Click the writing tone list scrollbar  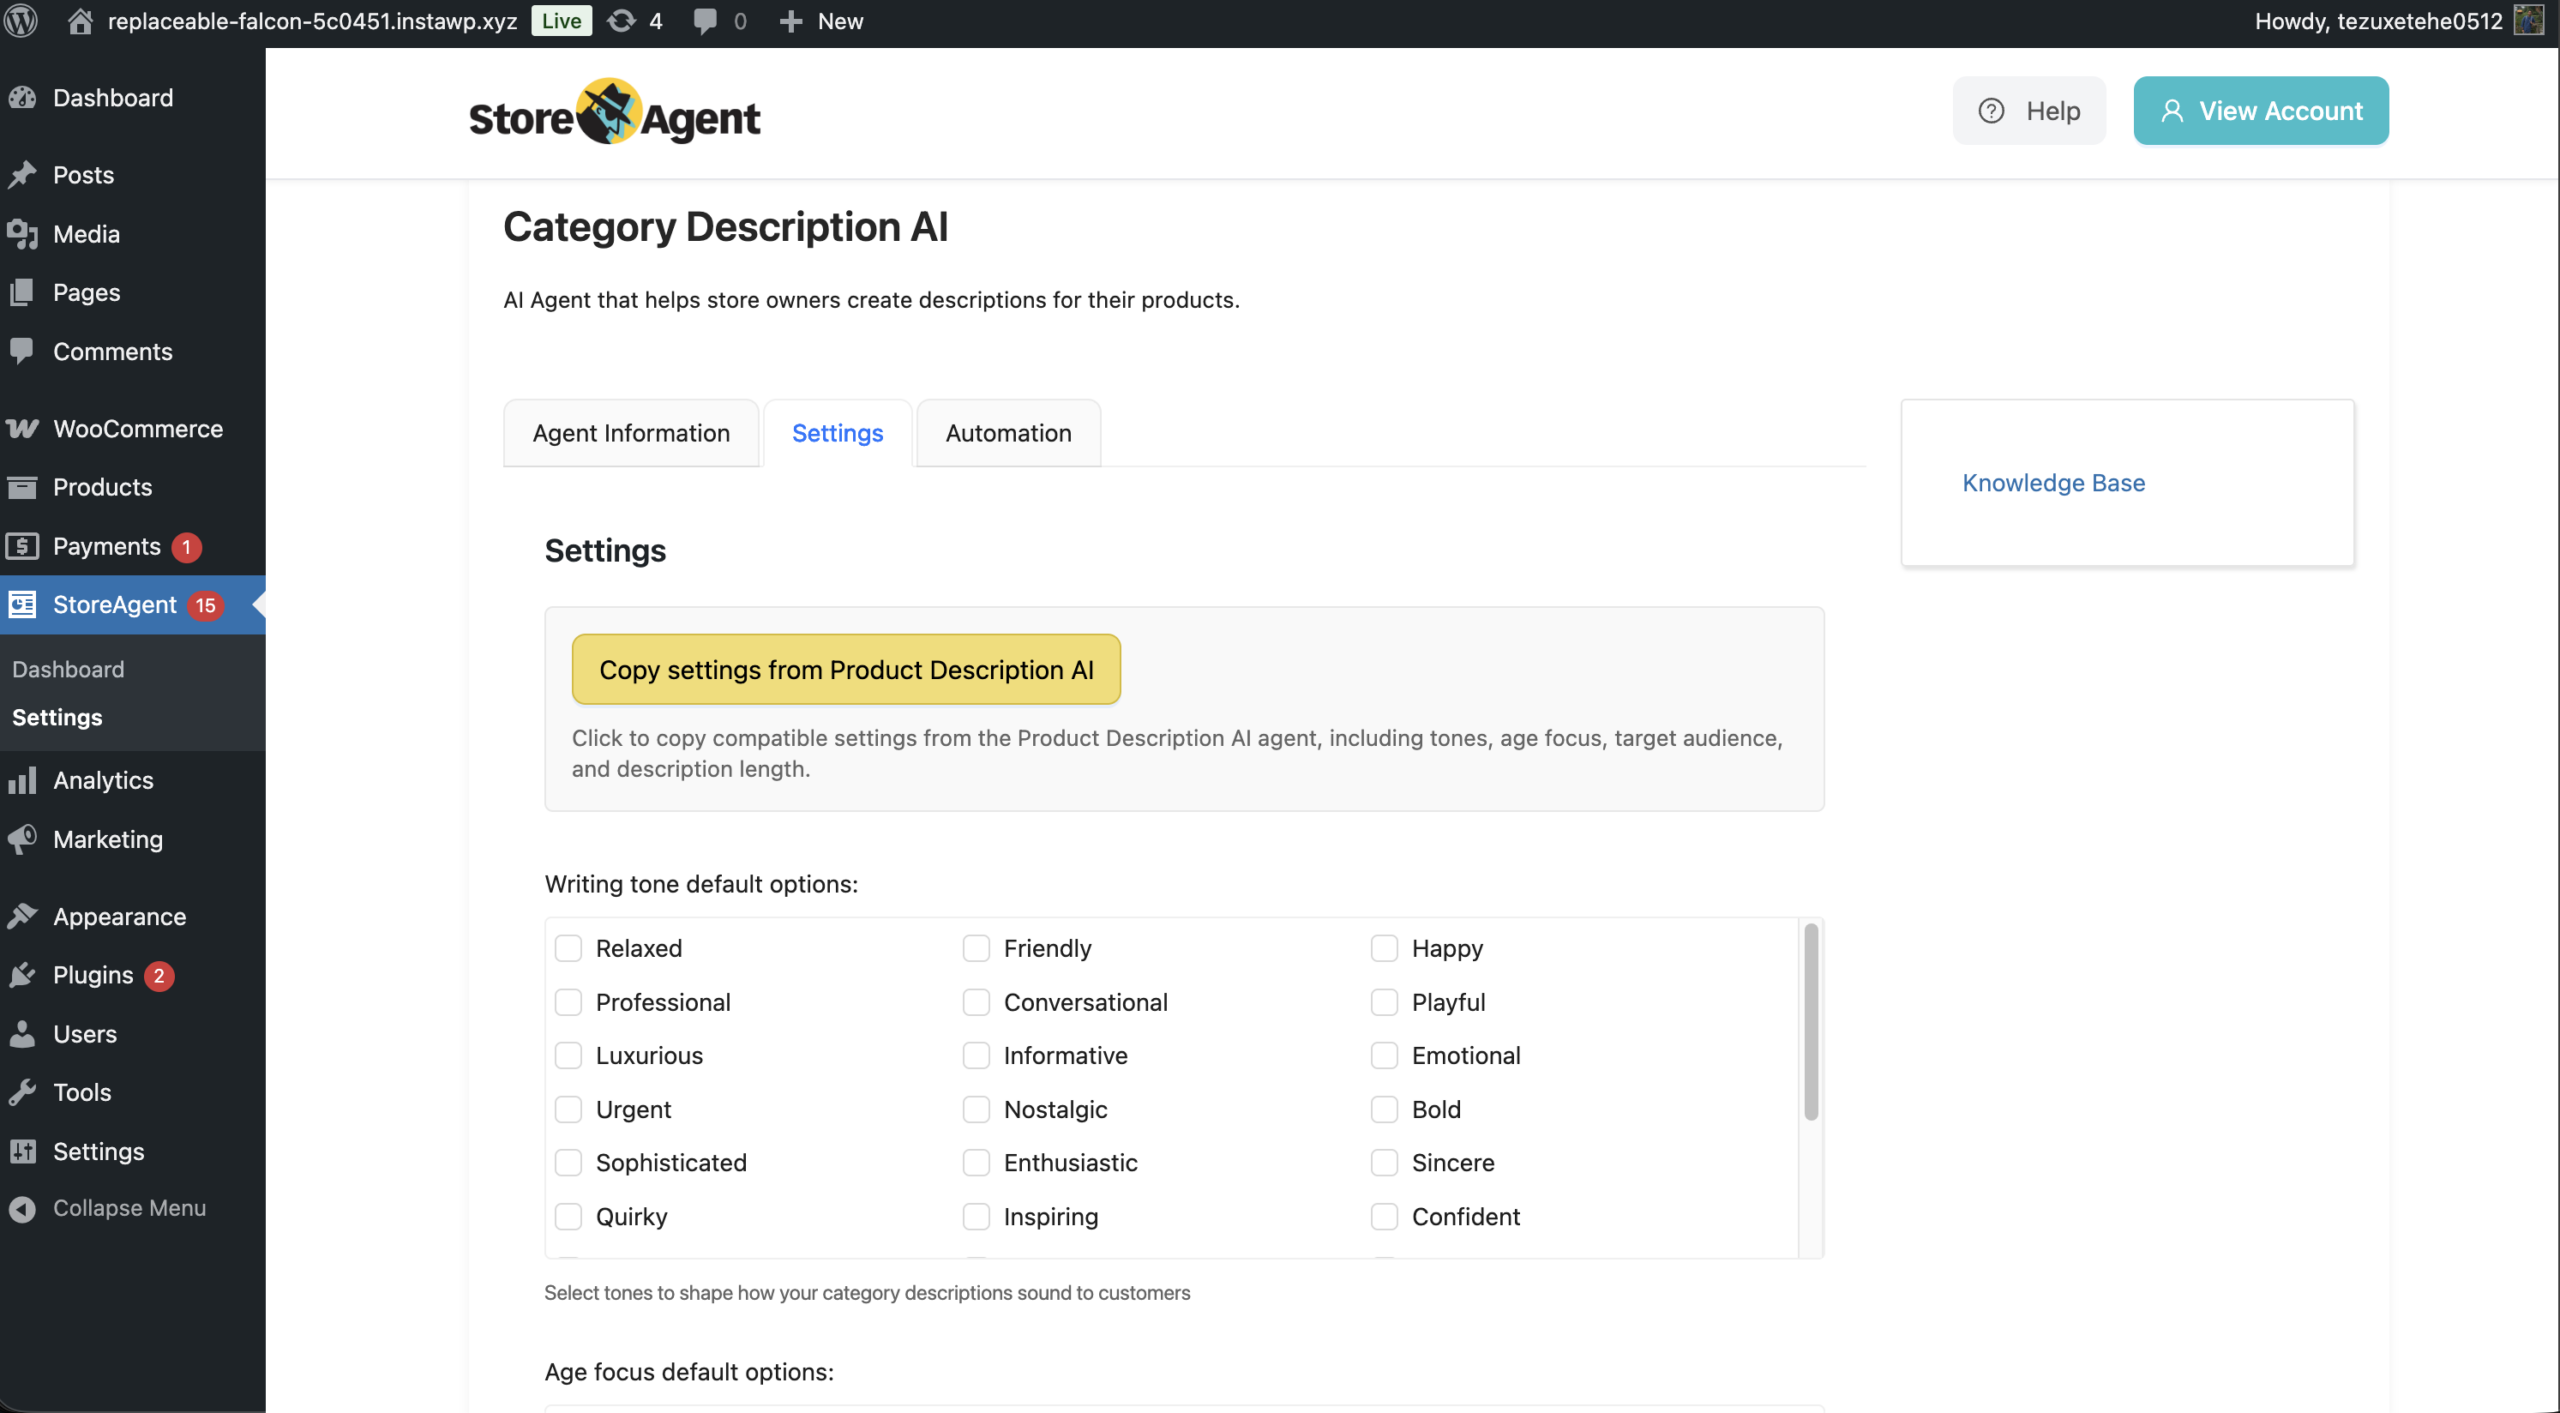click(x=1810, y=1020)
